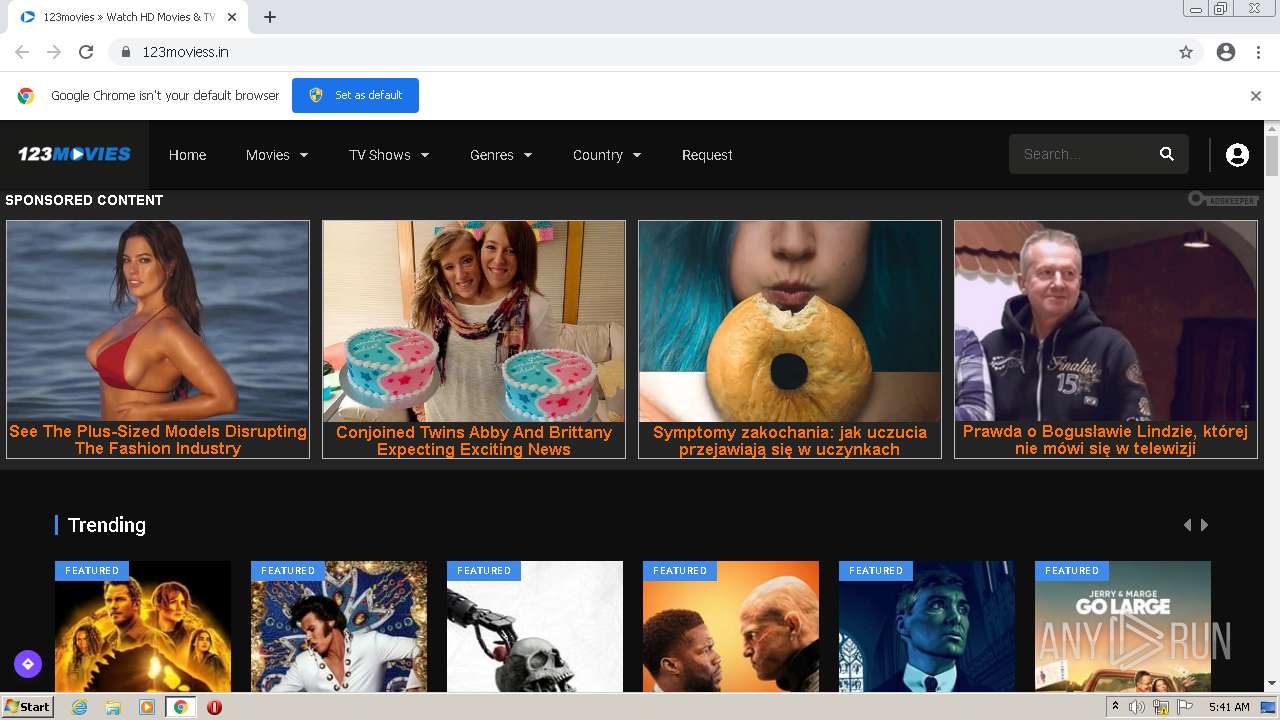The height and width of the screenshot is (720, 1280).
Task: Expand the Country dropdown menu
Action: (607, 155)
